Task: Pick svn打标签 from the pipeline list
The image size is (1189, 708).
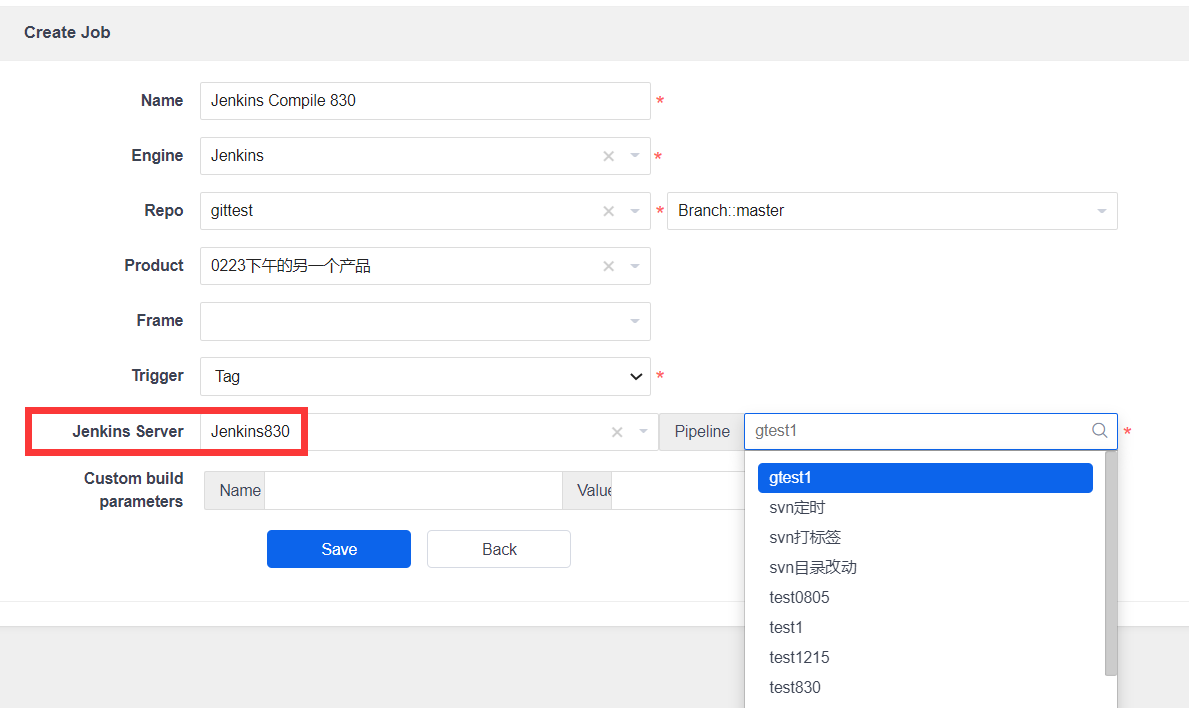Action: pos(805,538)
